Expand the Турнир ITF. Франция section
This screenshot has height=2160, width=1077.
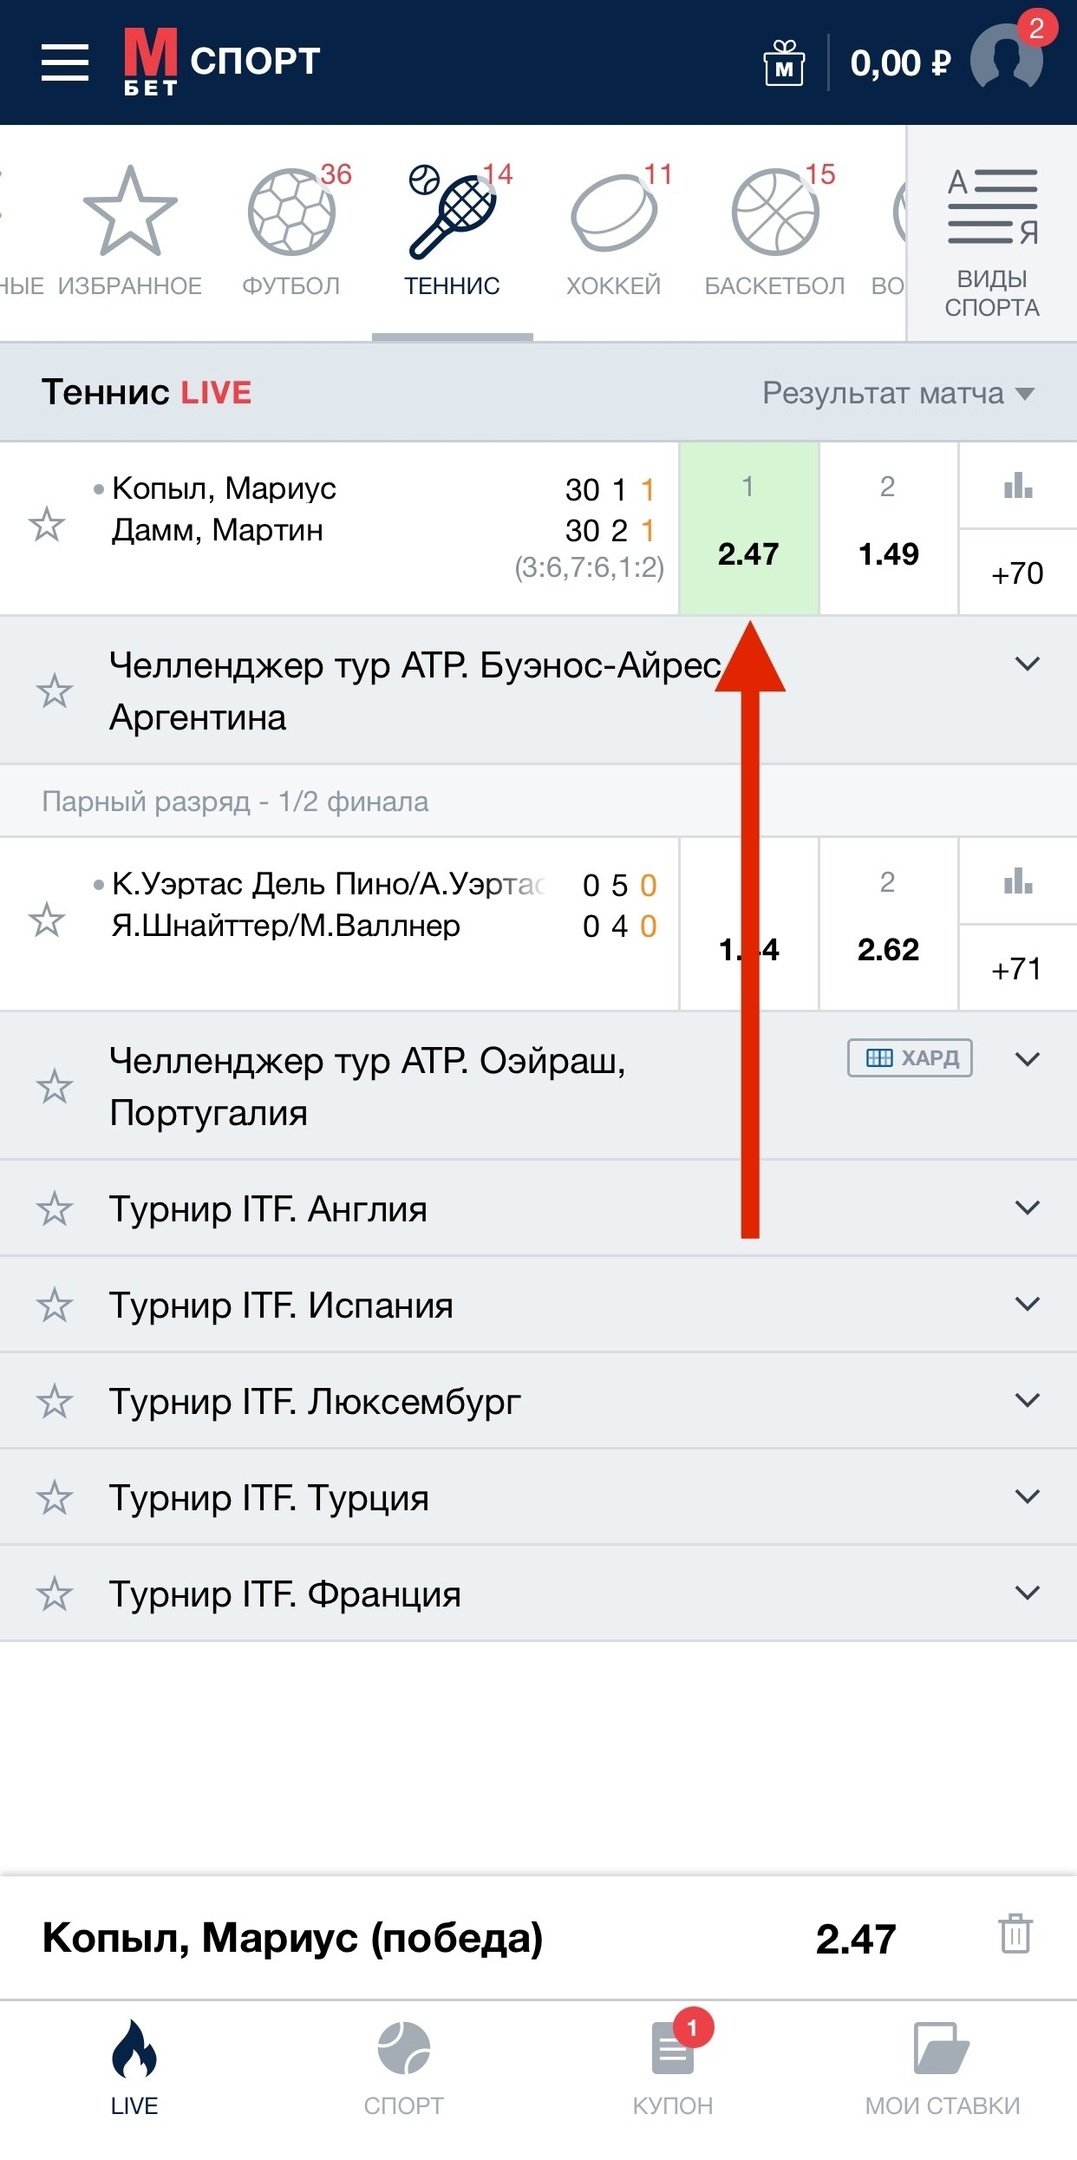pos(1027,1593)
